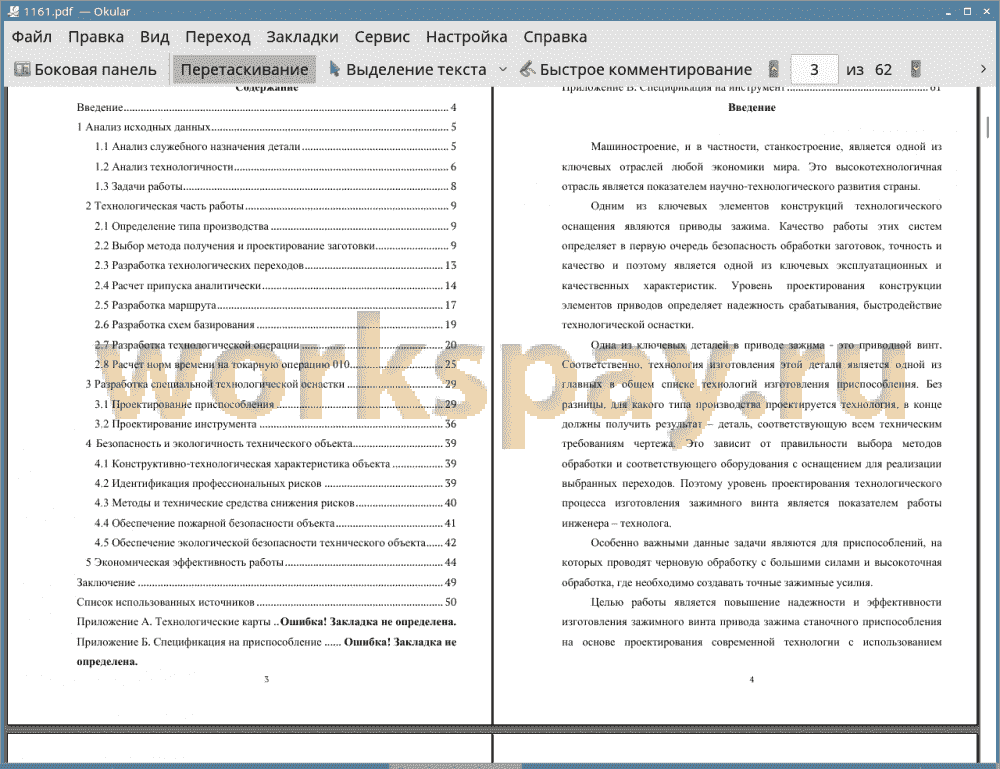This screenshot has height=769, width=1000.
Task: Click the page number input field
Action: pyautogui.click(x=814, y=70)
